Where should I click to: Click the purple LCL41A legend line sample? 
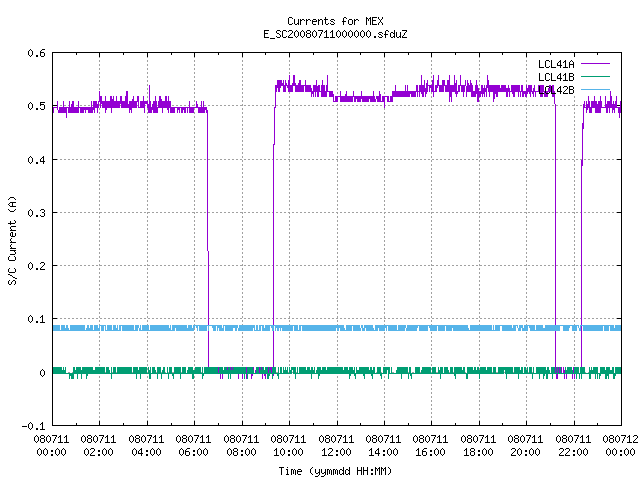point(595,64)
